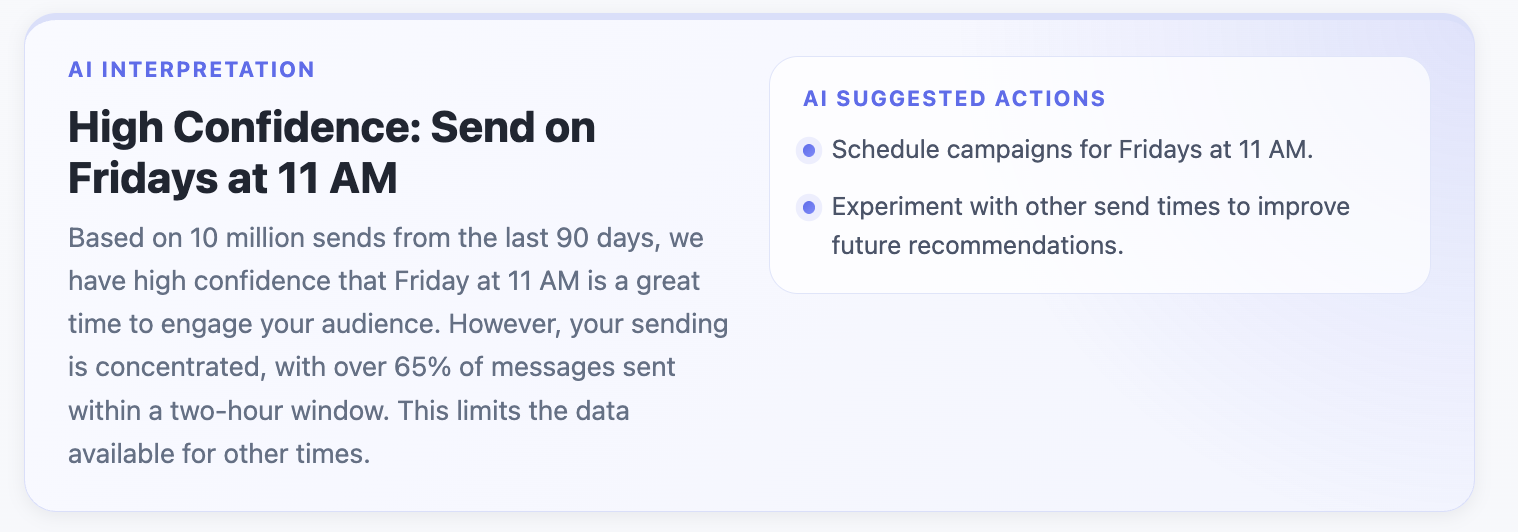Select the AI SUGGESTED ACTIONS header
Viewport: 1518px width, 532px height.
tap(954, 99)
